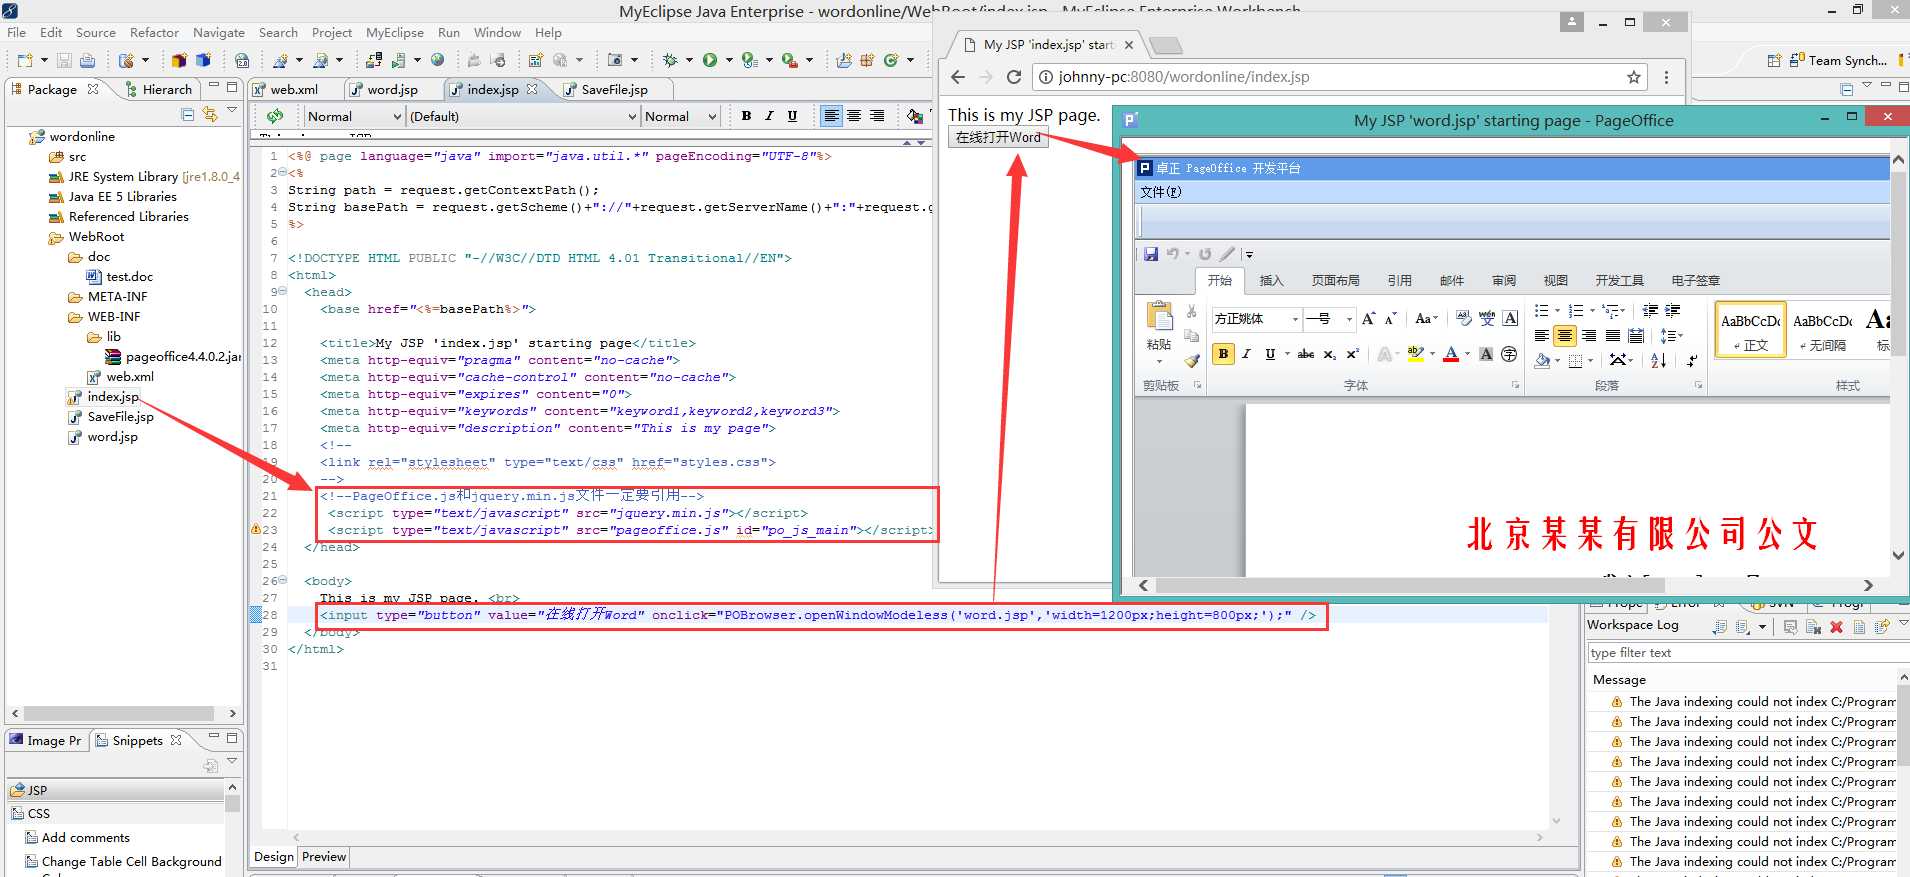Click Export Log icon in Error Log panel

coord(1719,627)
